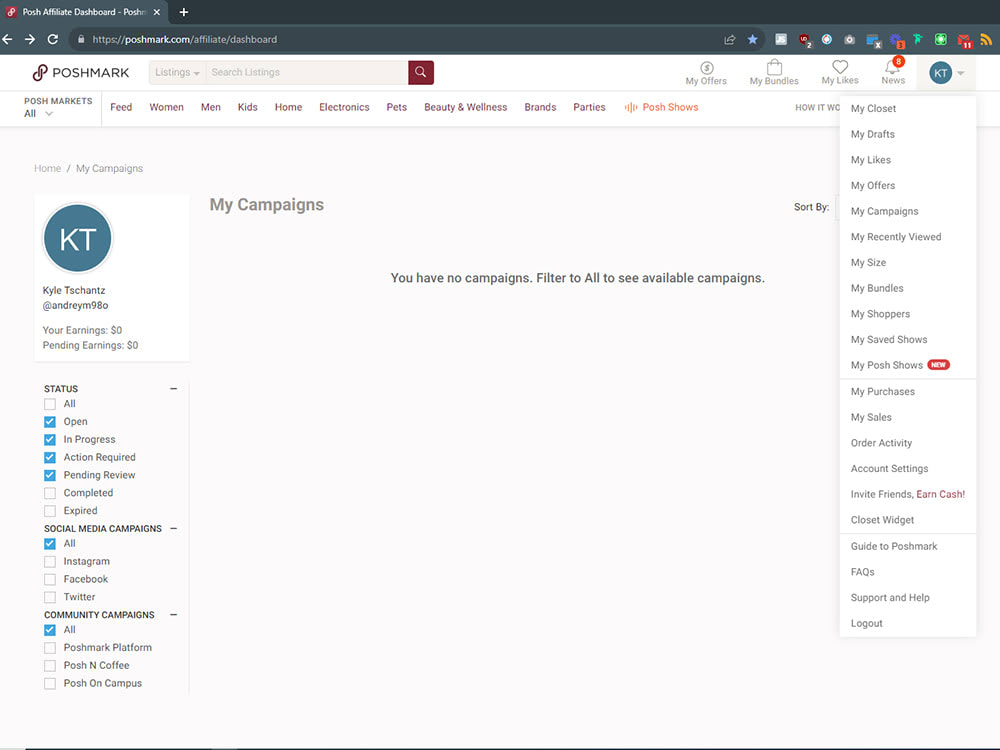Open the Women category link
Viewport: 1000px width, 750px height.
click(x=166, y=107)
